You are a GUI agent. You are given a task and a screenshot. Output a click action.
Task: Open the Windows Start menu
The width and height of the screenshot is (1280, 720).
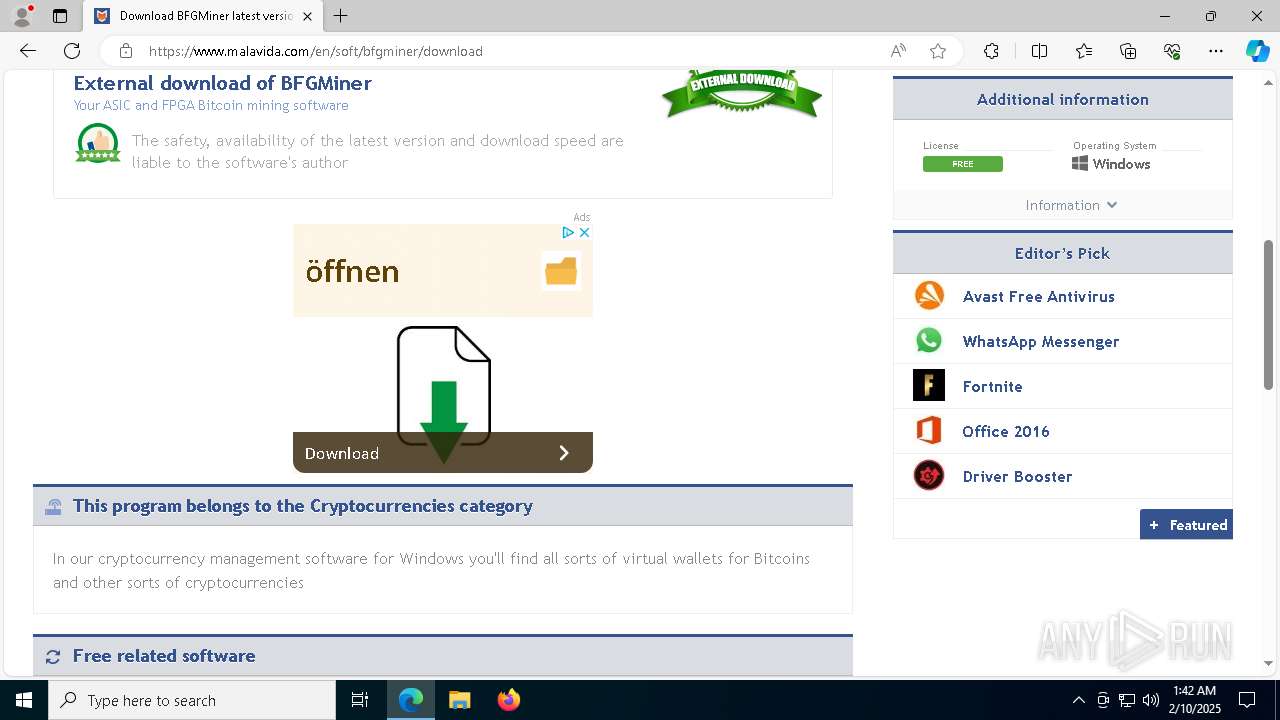pyautogui.click(x=24, y=700)
